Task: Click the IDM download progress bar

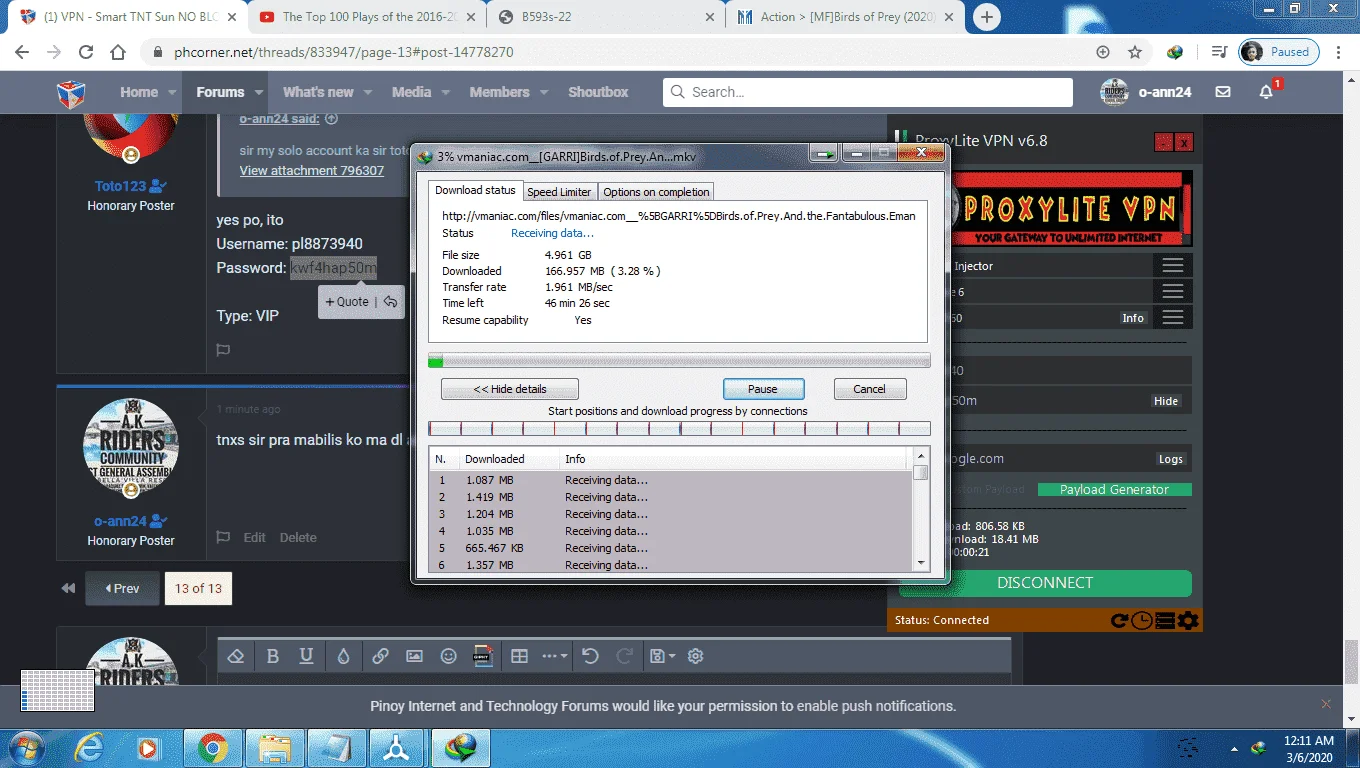Action: coord(679,360)
